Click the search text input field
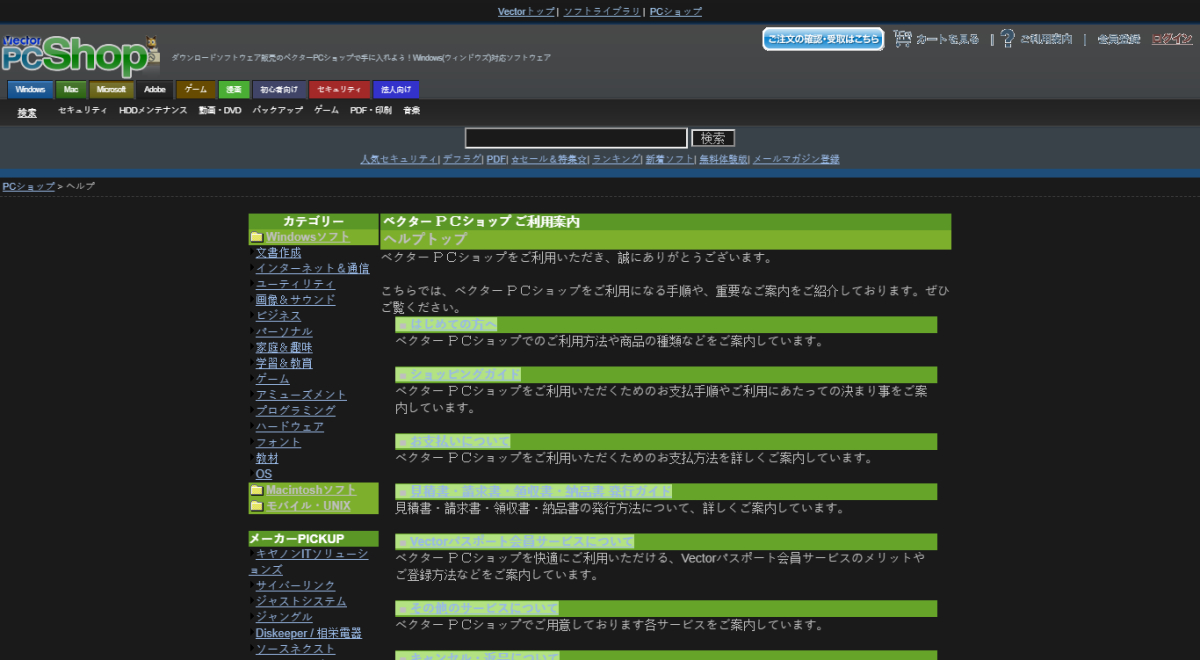 576,138
